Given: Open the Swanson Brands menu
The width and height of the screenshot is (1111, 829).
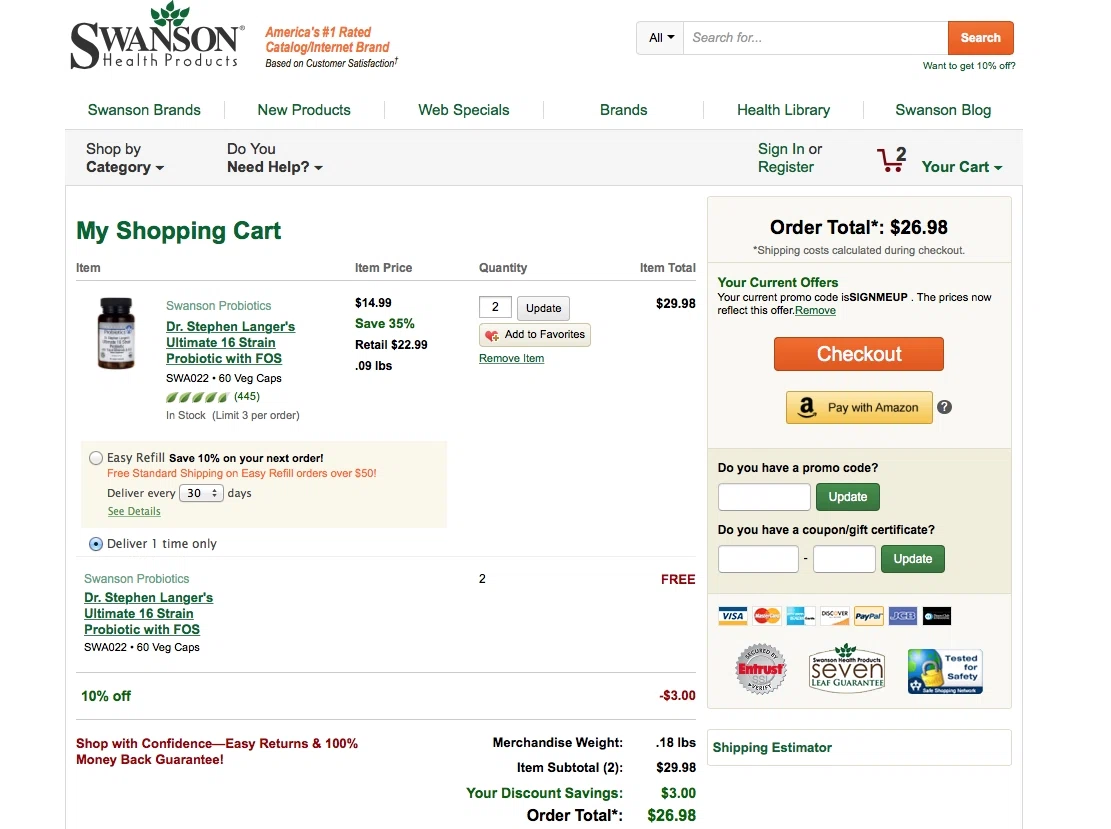Looking at the screenshot, I should (144, 110).
